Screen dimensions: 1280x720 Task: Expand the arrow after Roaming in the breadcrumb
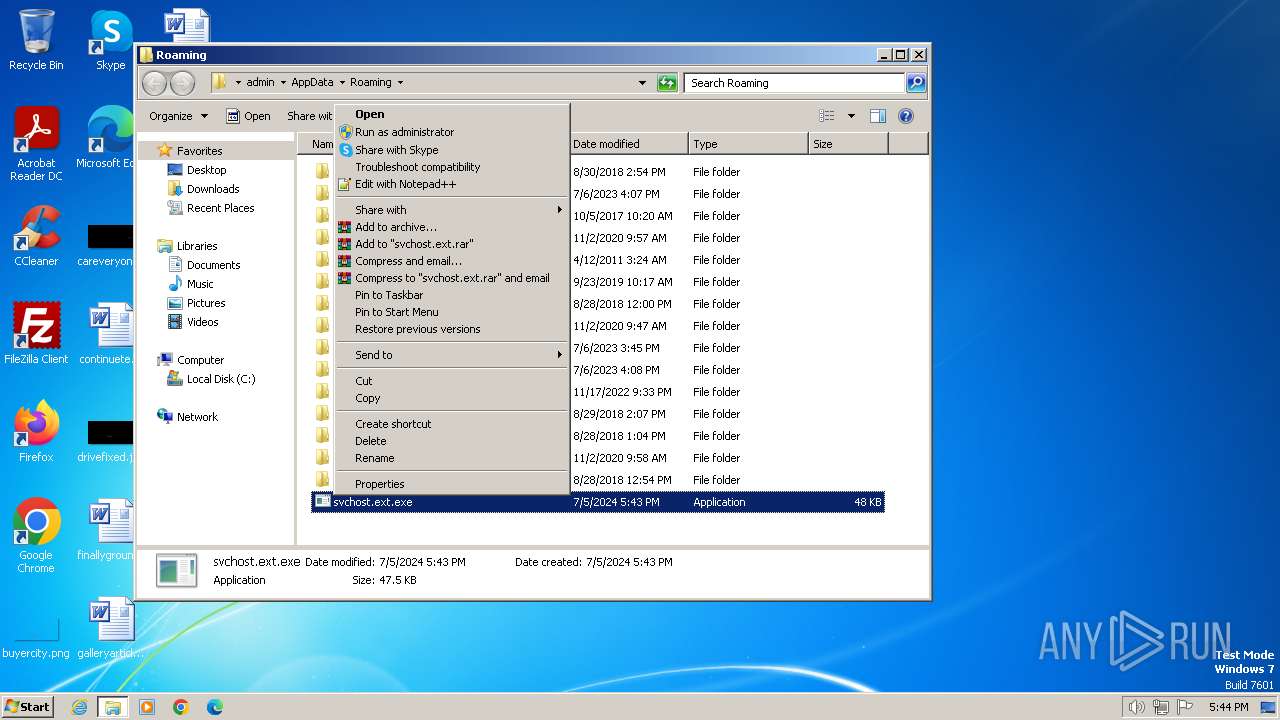tap(400, 83)
